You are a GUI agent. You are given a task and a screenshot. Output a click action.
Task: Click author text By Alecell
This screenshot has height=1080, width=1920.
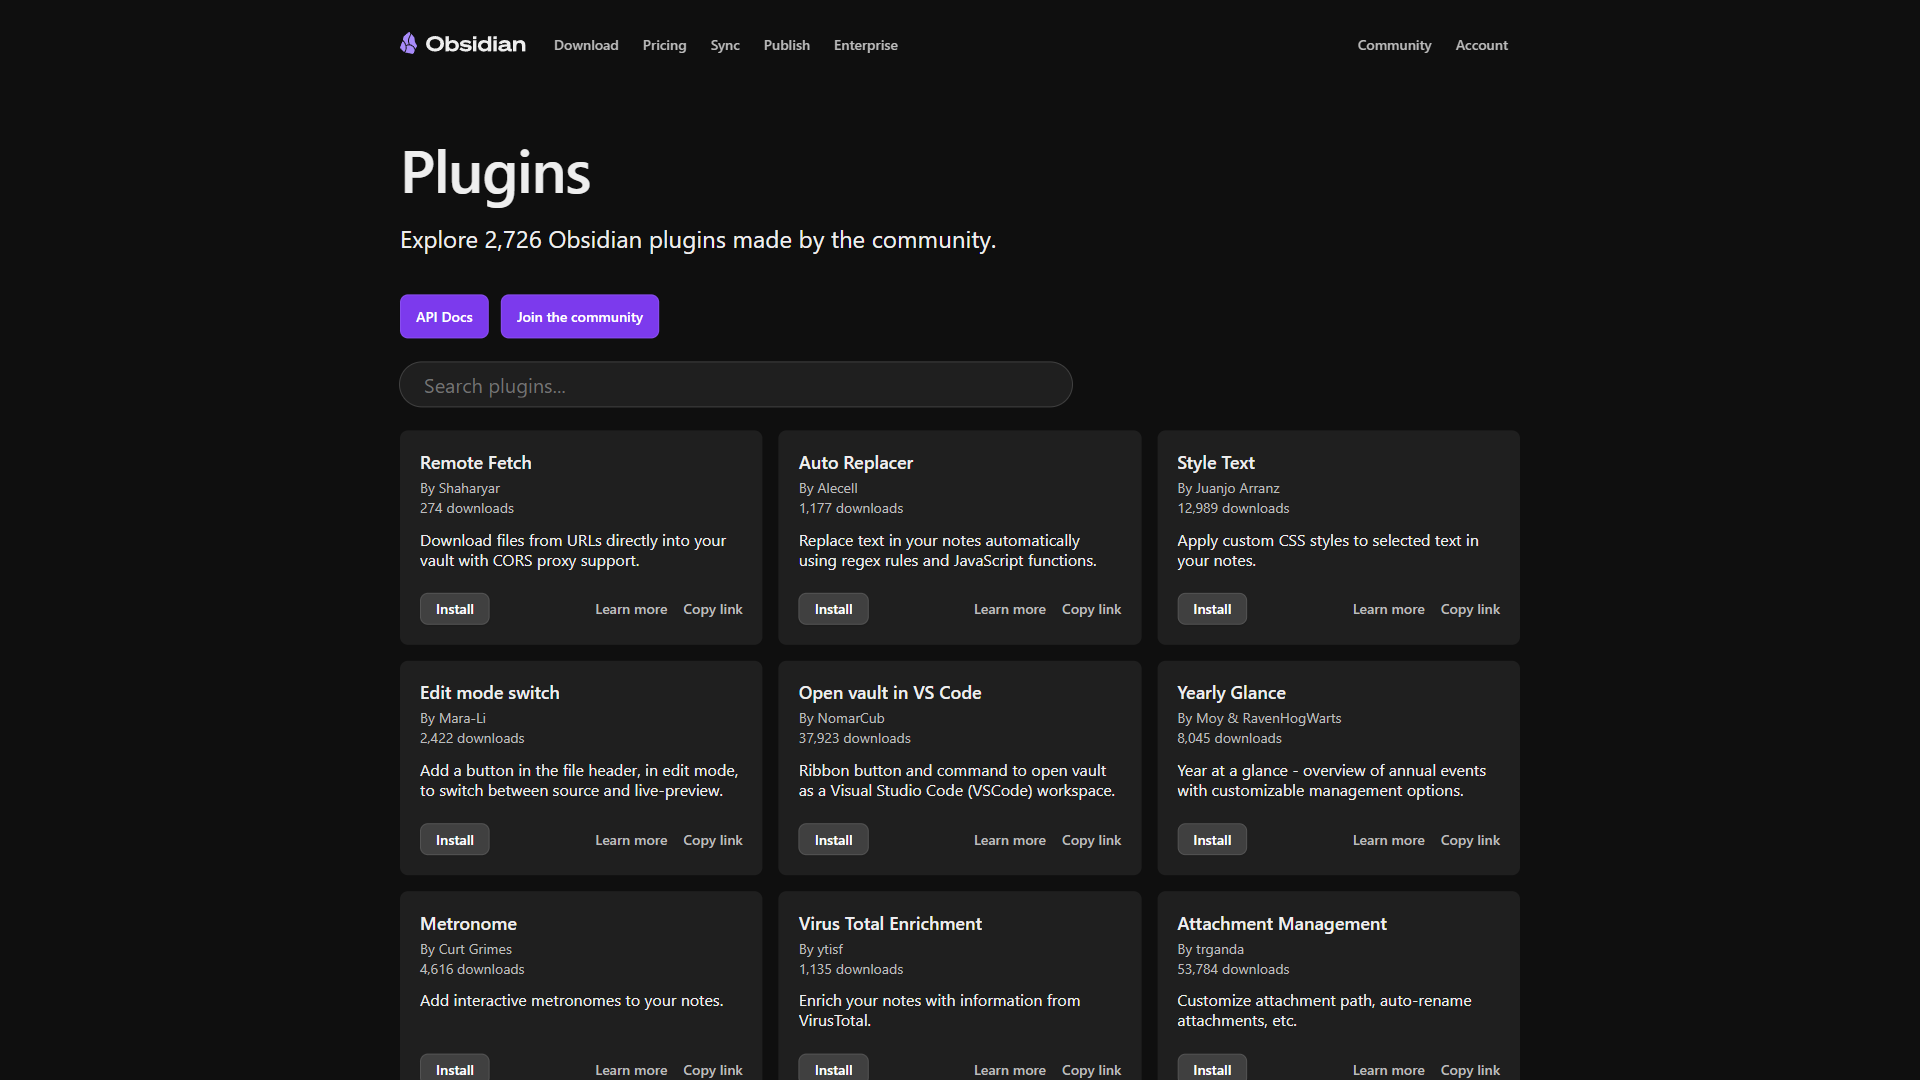click(828, 488)
